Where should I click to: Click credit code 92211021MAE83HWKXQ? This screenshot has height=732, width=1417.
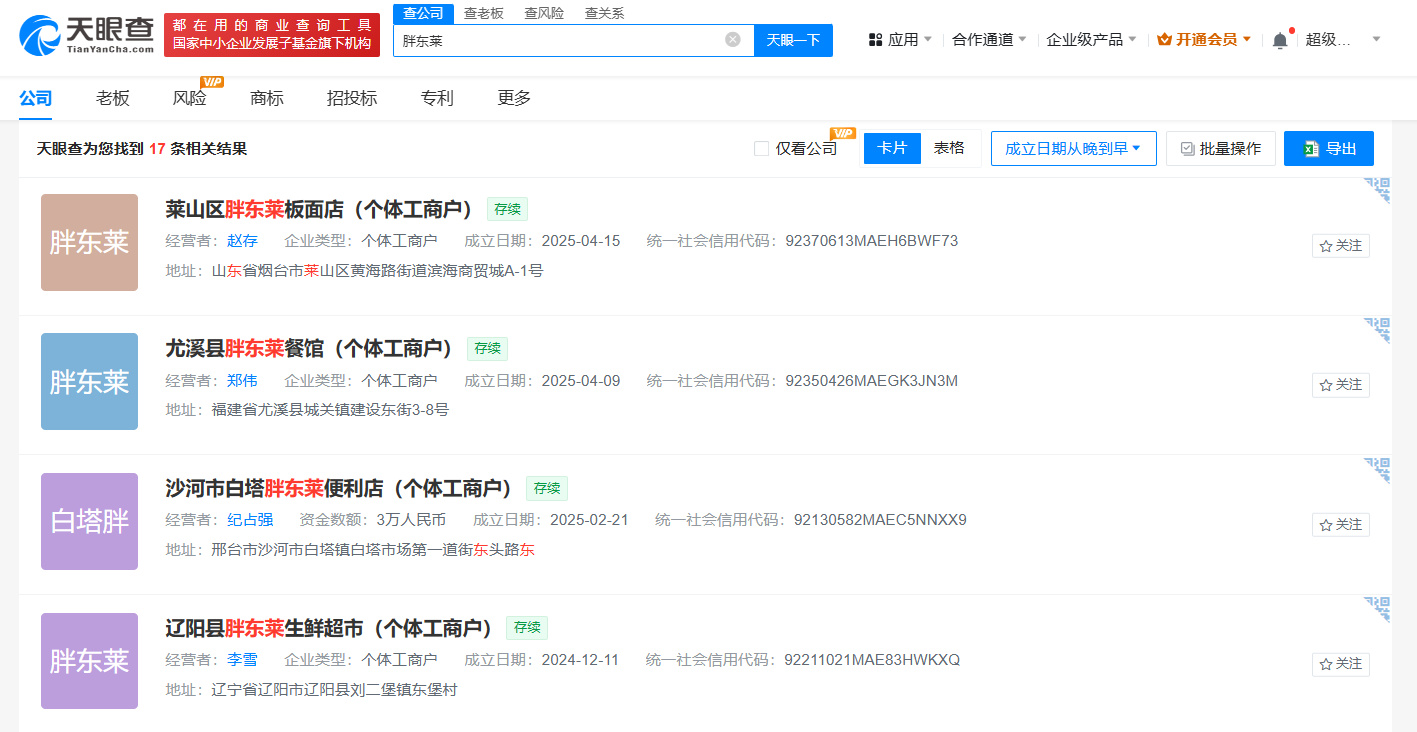[x=872, y=660]
